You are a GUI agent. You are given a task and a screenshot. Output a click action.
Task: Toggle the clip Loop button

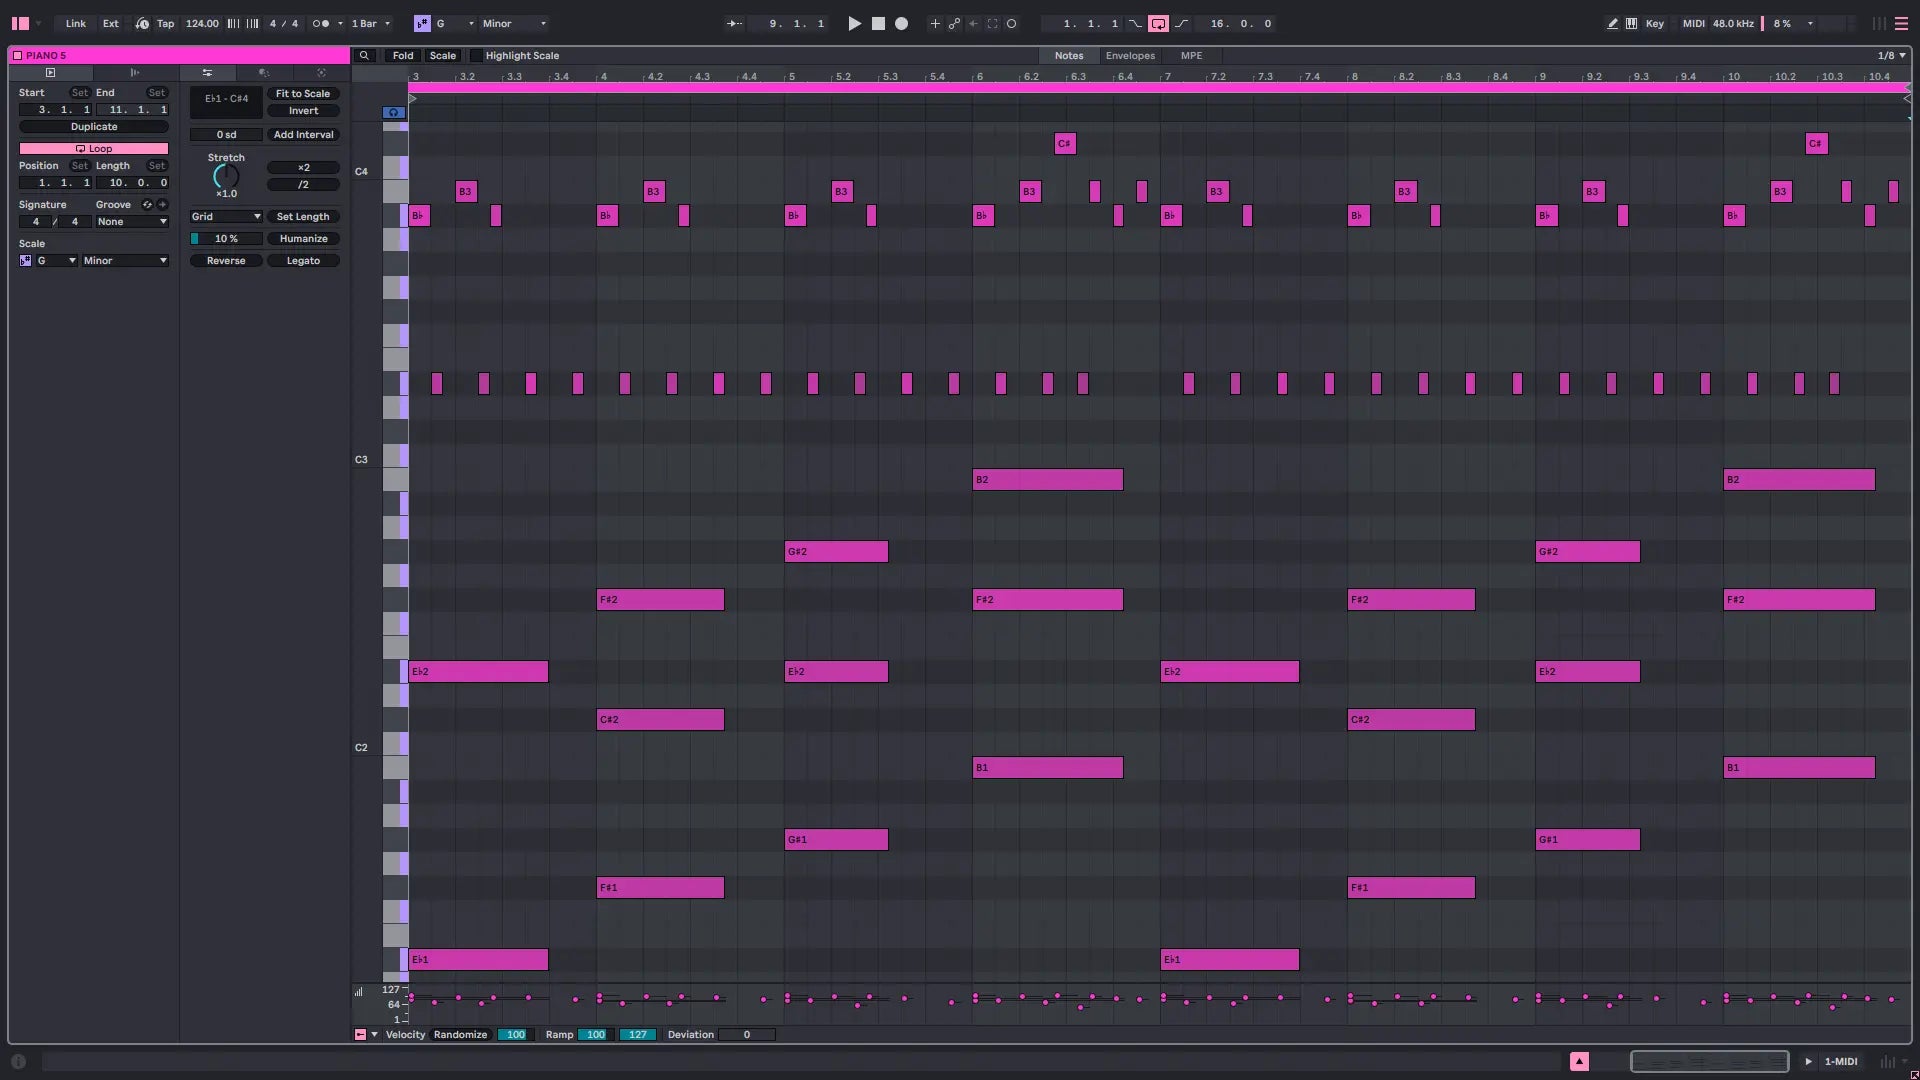coord(94,148)
